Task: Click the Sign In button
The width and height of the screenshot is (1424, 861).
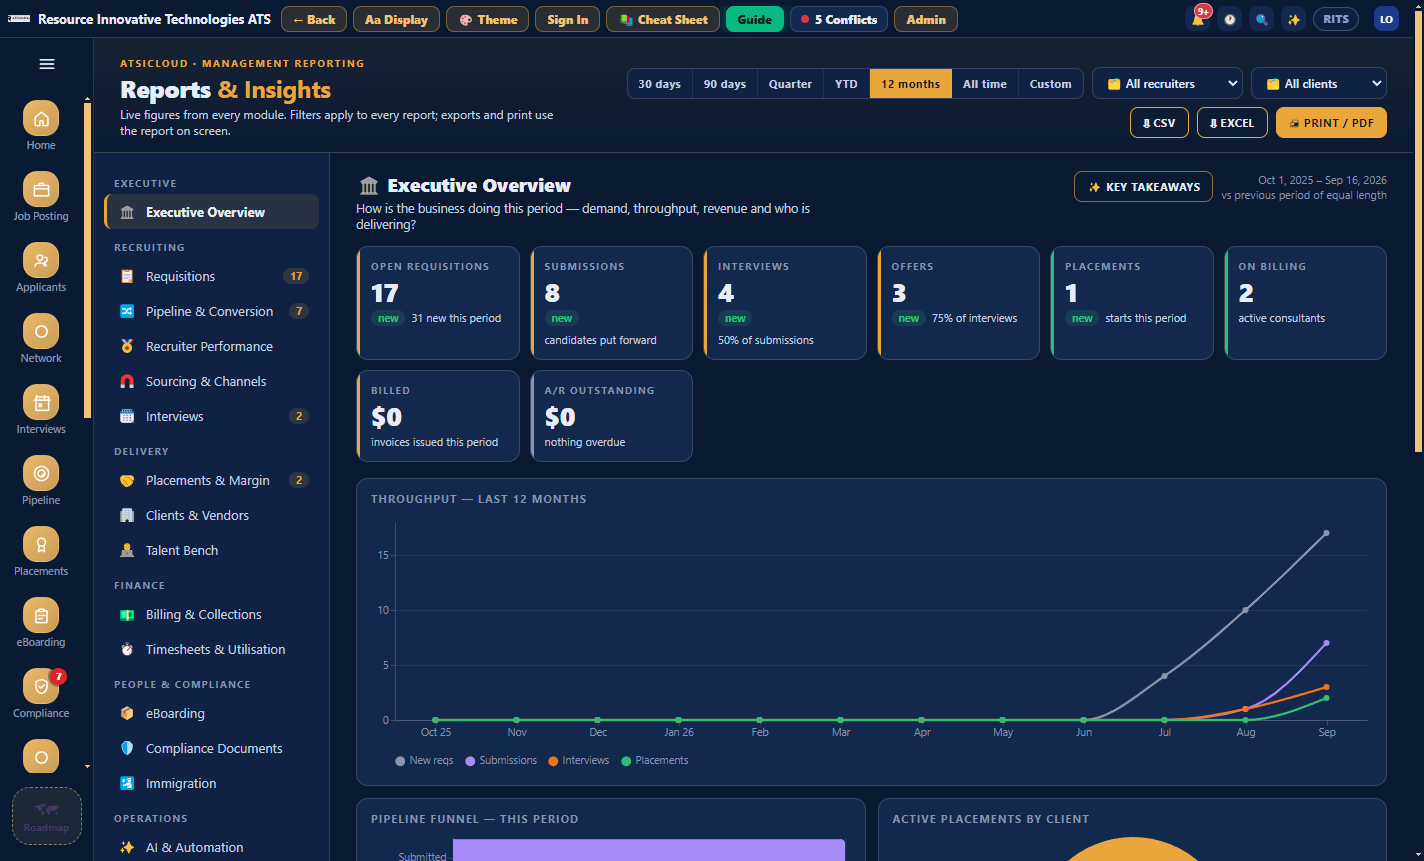Action: click(568, 19)
